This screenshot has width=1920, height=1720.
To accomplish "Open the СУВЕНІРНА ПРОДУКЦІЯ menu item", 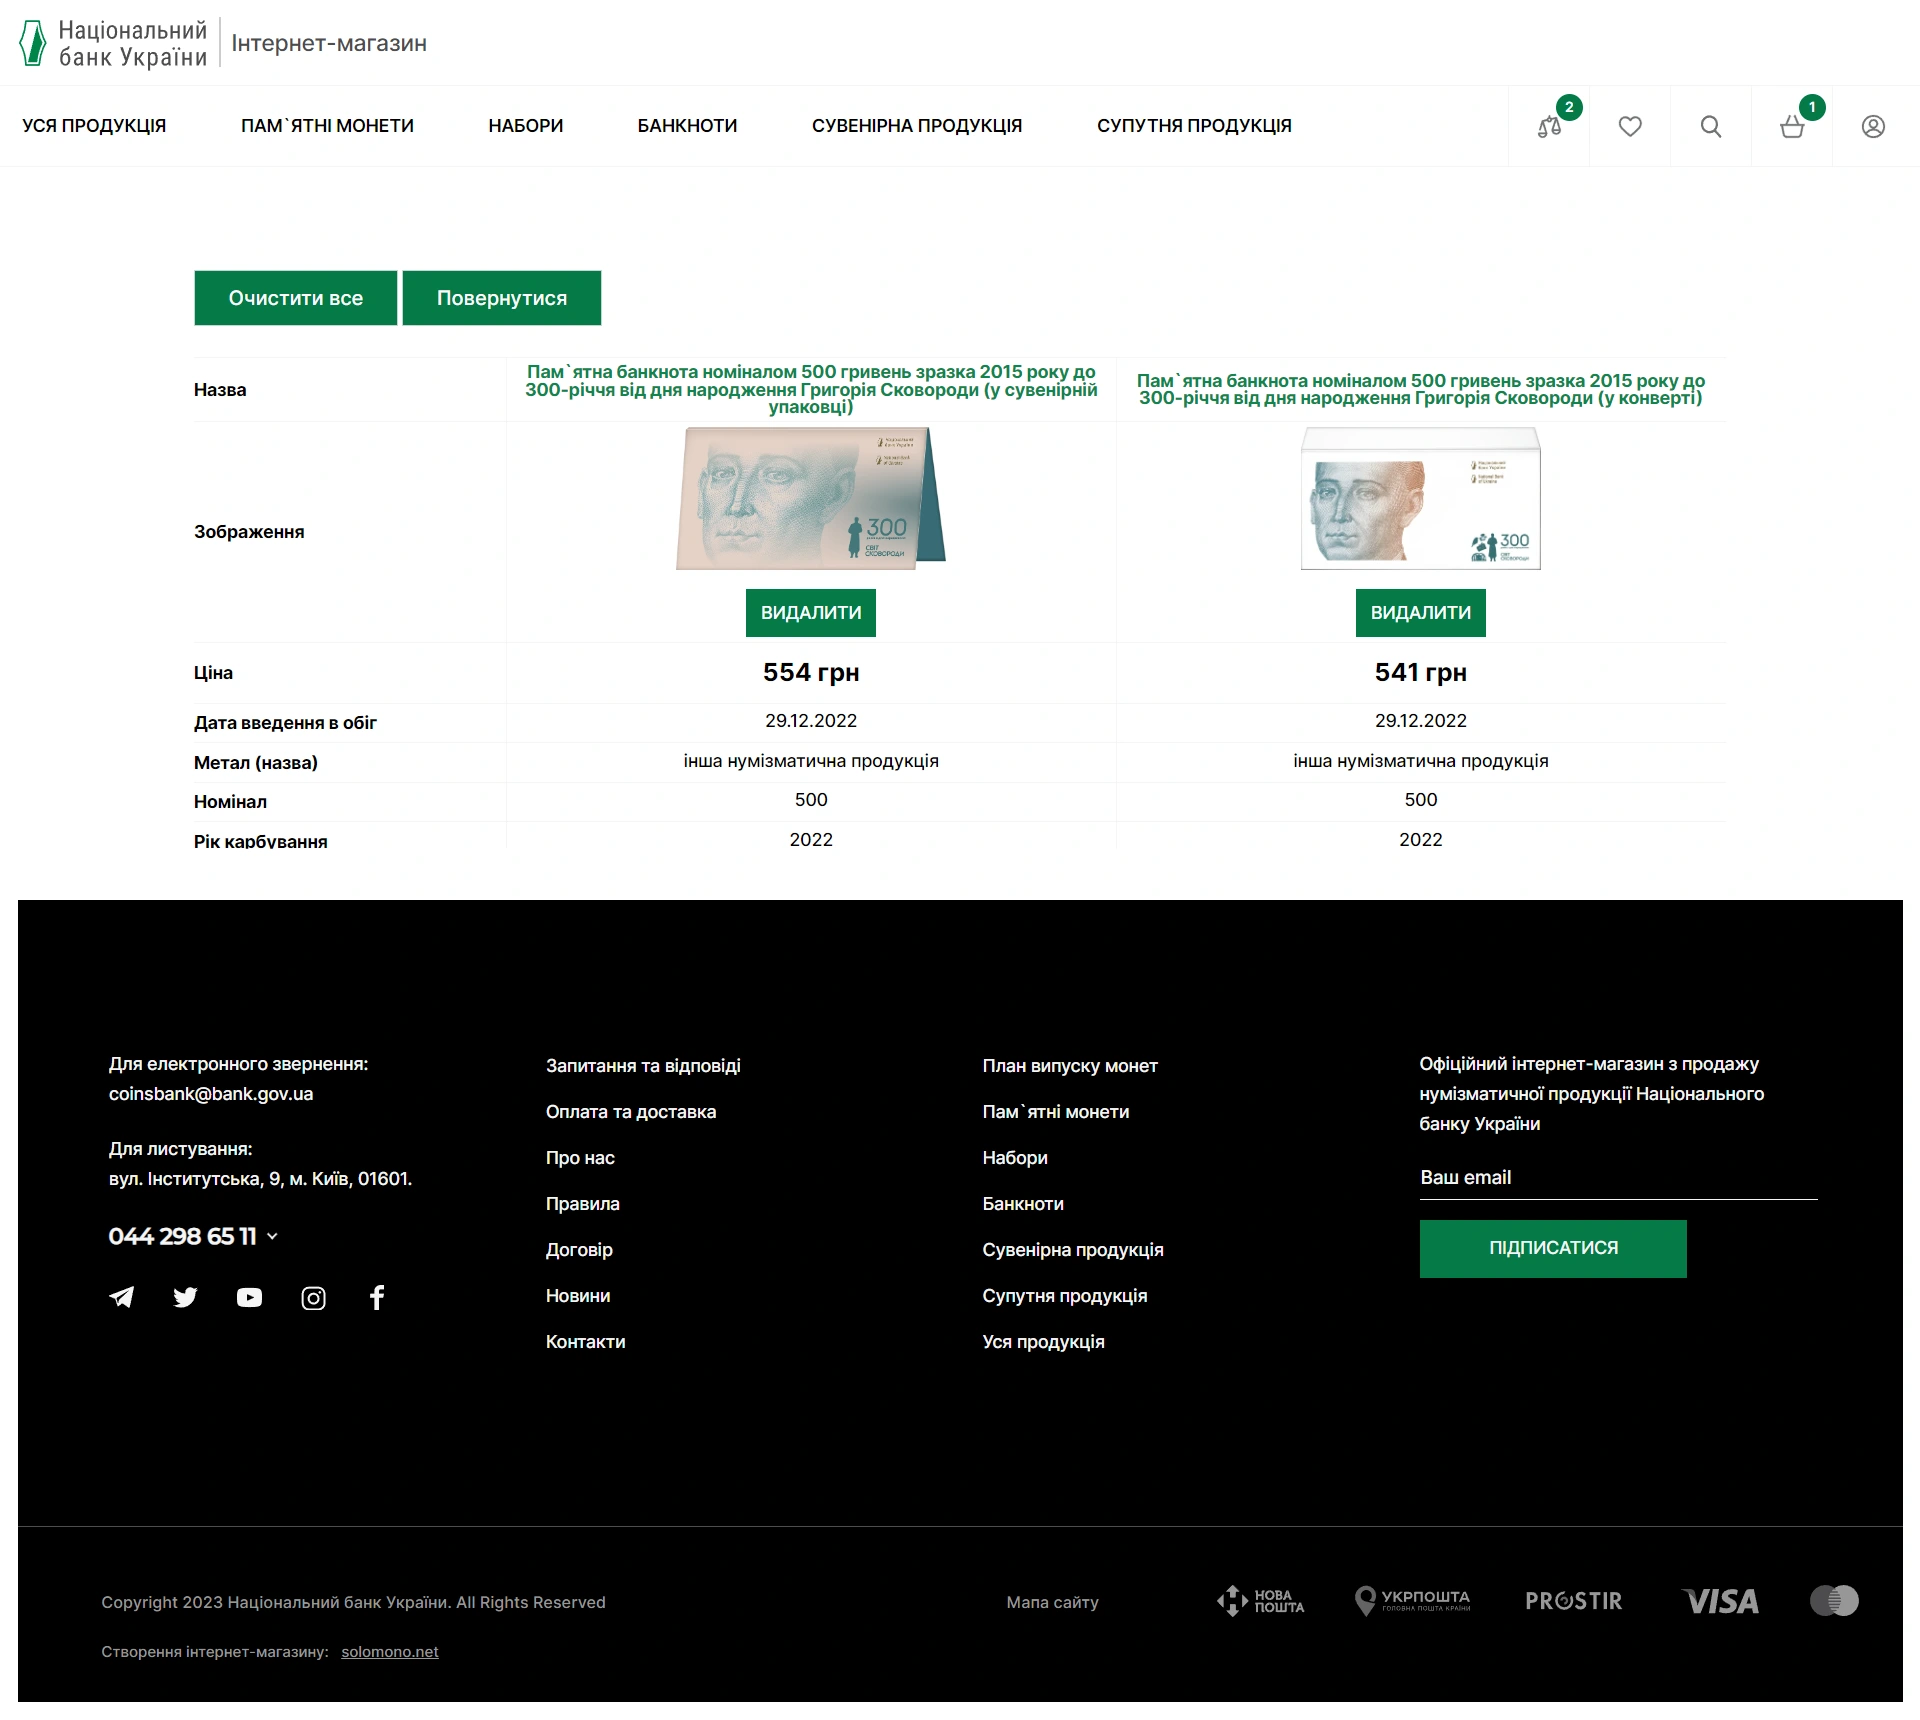I will coord(916,126).
